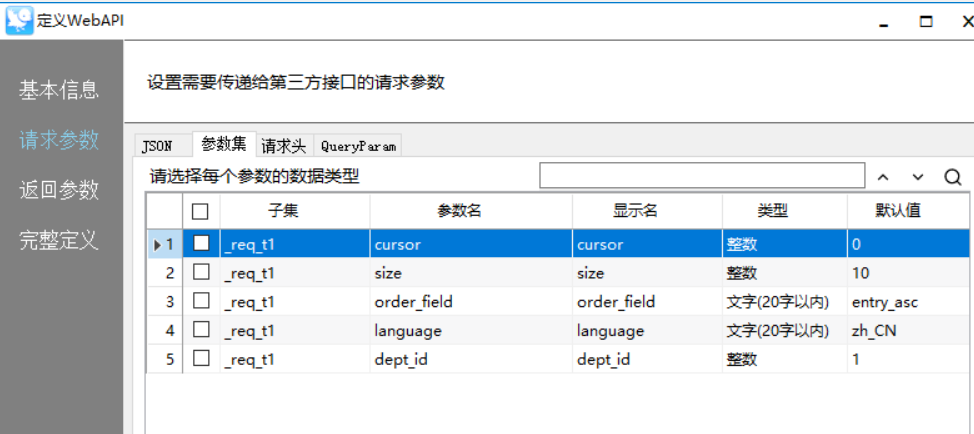Screen dimensions: 974x434
Task: Open the QueryParam tab
Action: (x=358, y=146)
